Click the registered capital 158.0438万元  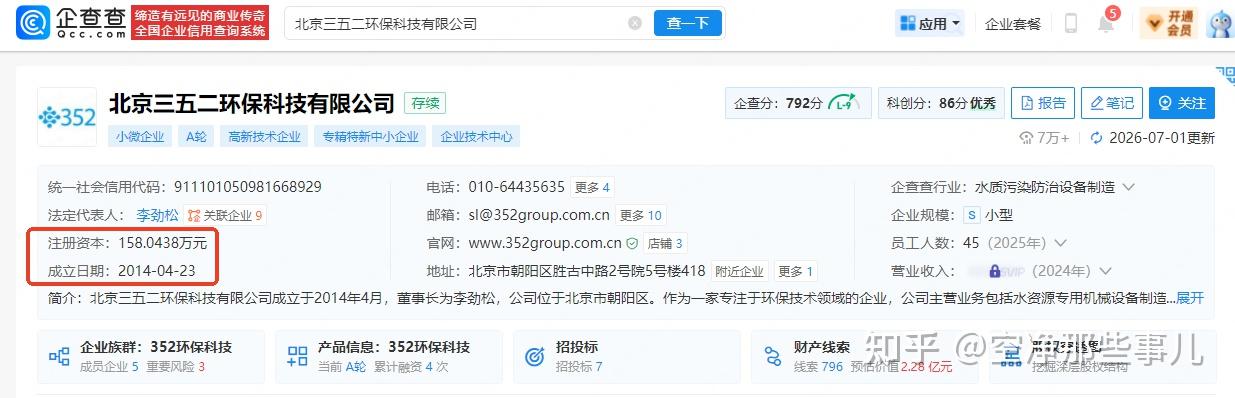coord(162,243)
